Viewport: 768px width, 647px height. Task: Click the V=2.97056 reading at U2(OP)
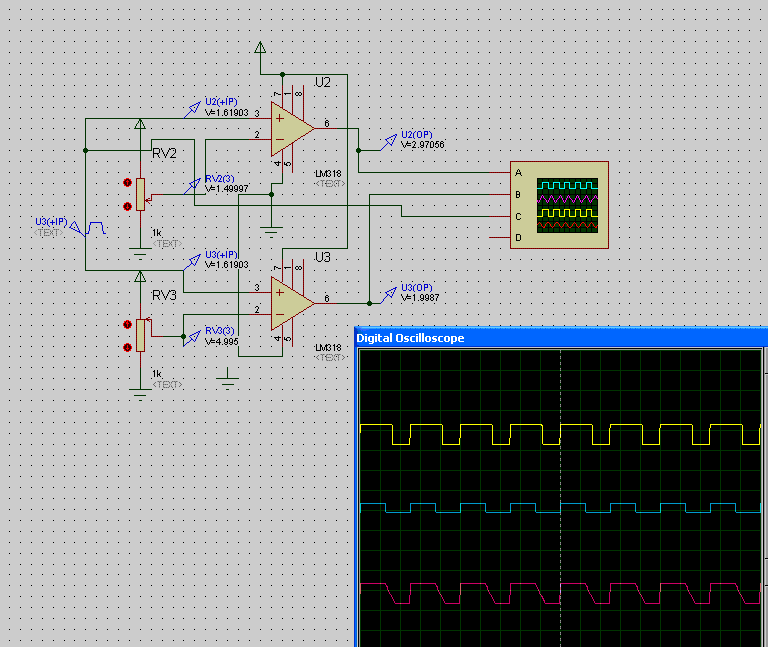(x=423, y=144)
